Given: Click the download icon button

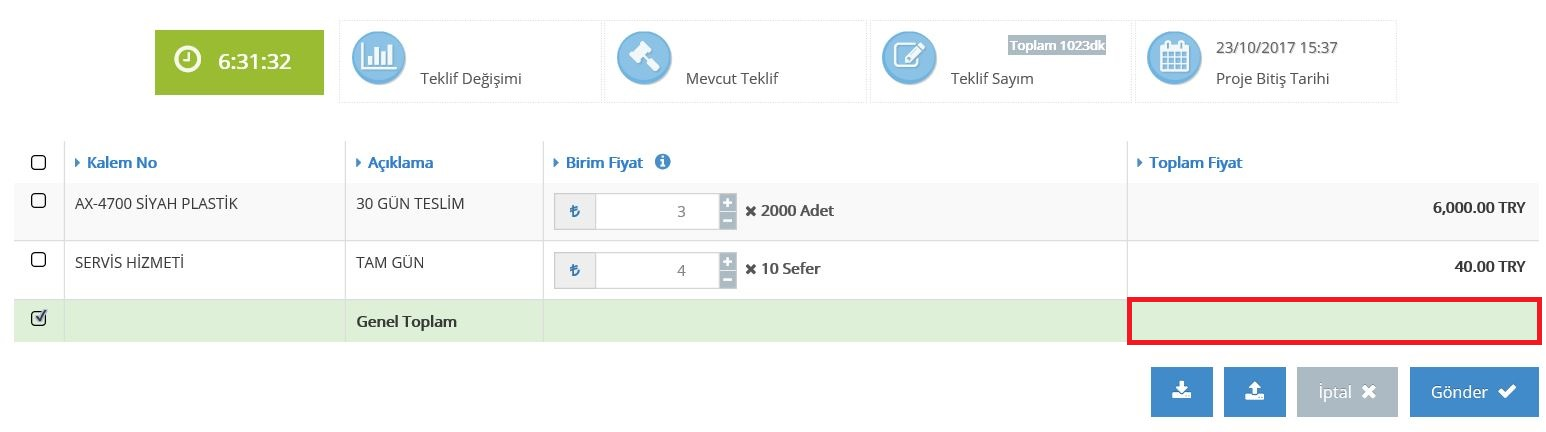Looking at the screenshot, I should click(x=1182, y=392).
